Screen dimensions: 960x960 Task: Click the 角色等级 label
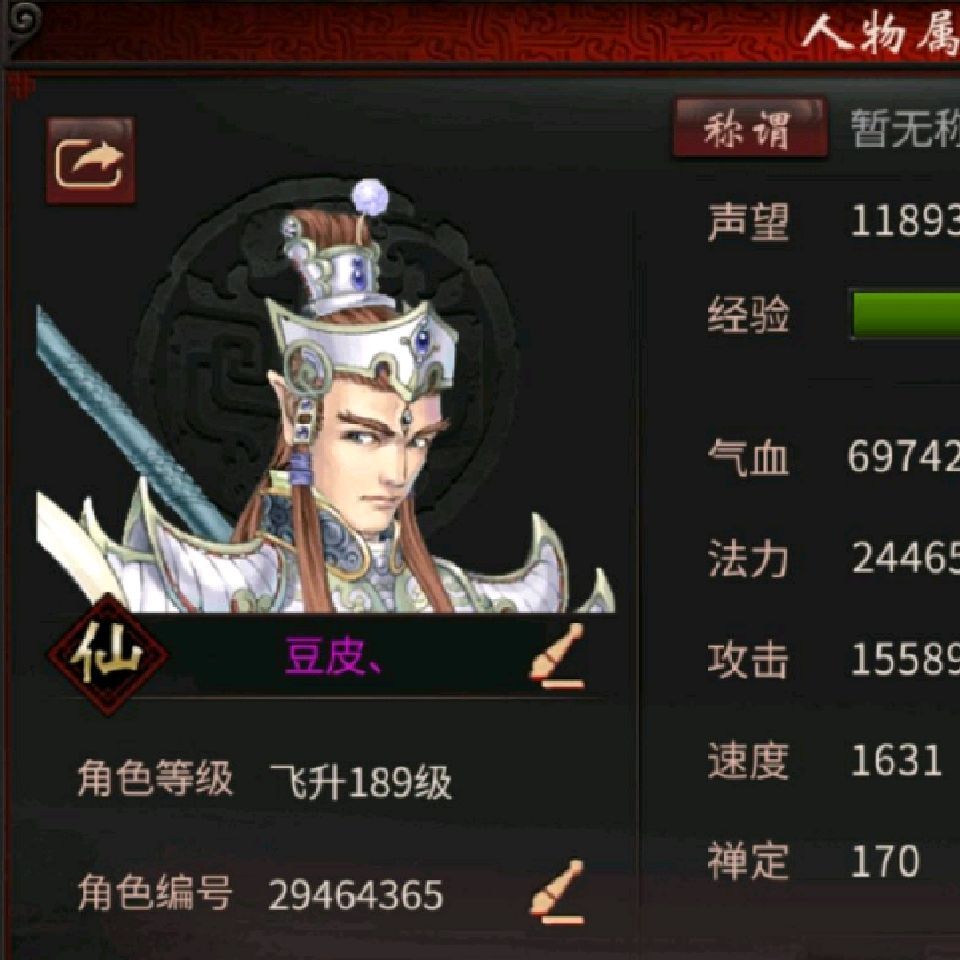155,778
